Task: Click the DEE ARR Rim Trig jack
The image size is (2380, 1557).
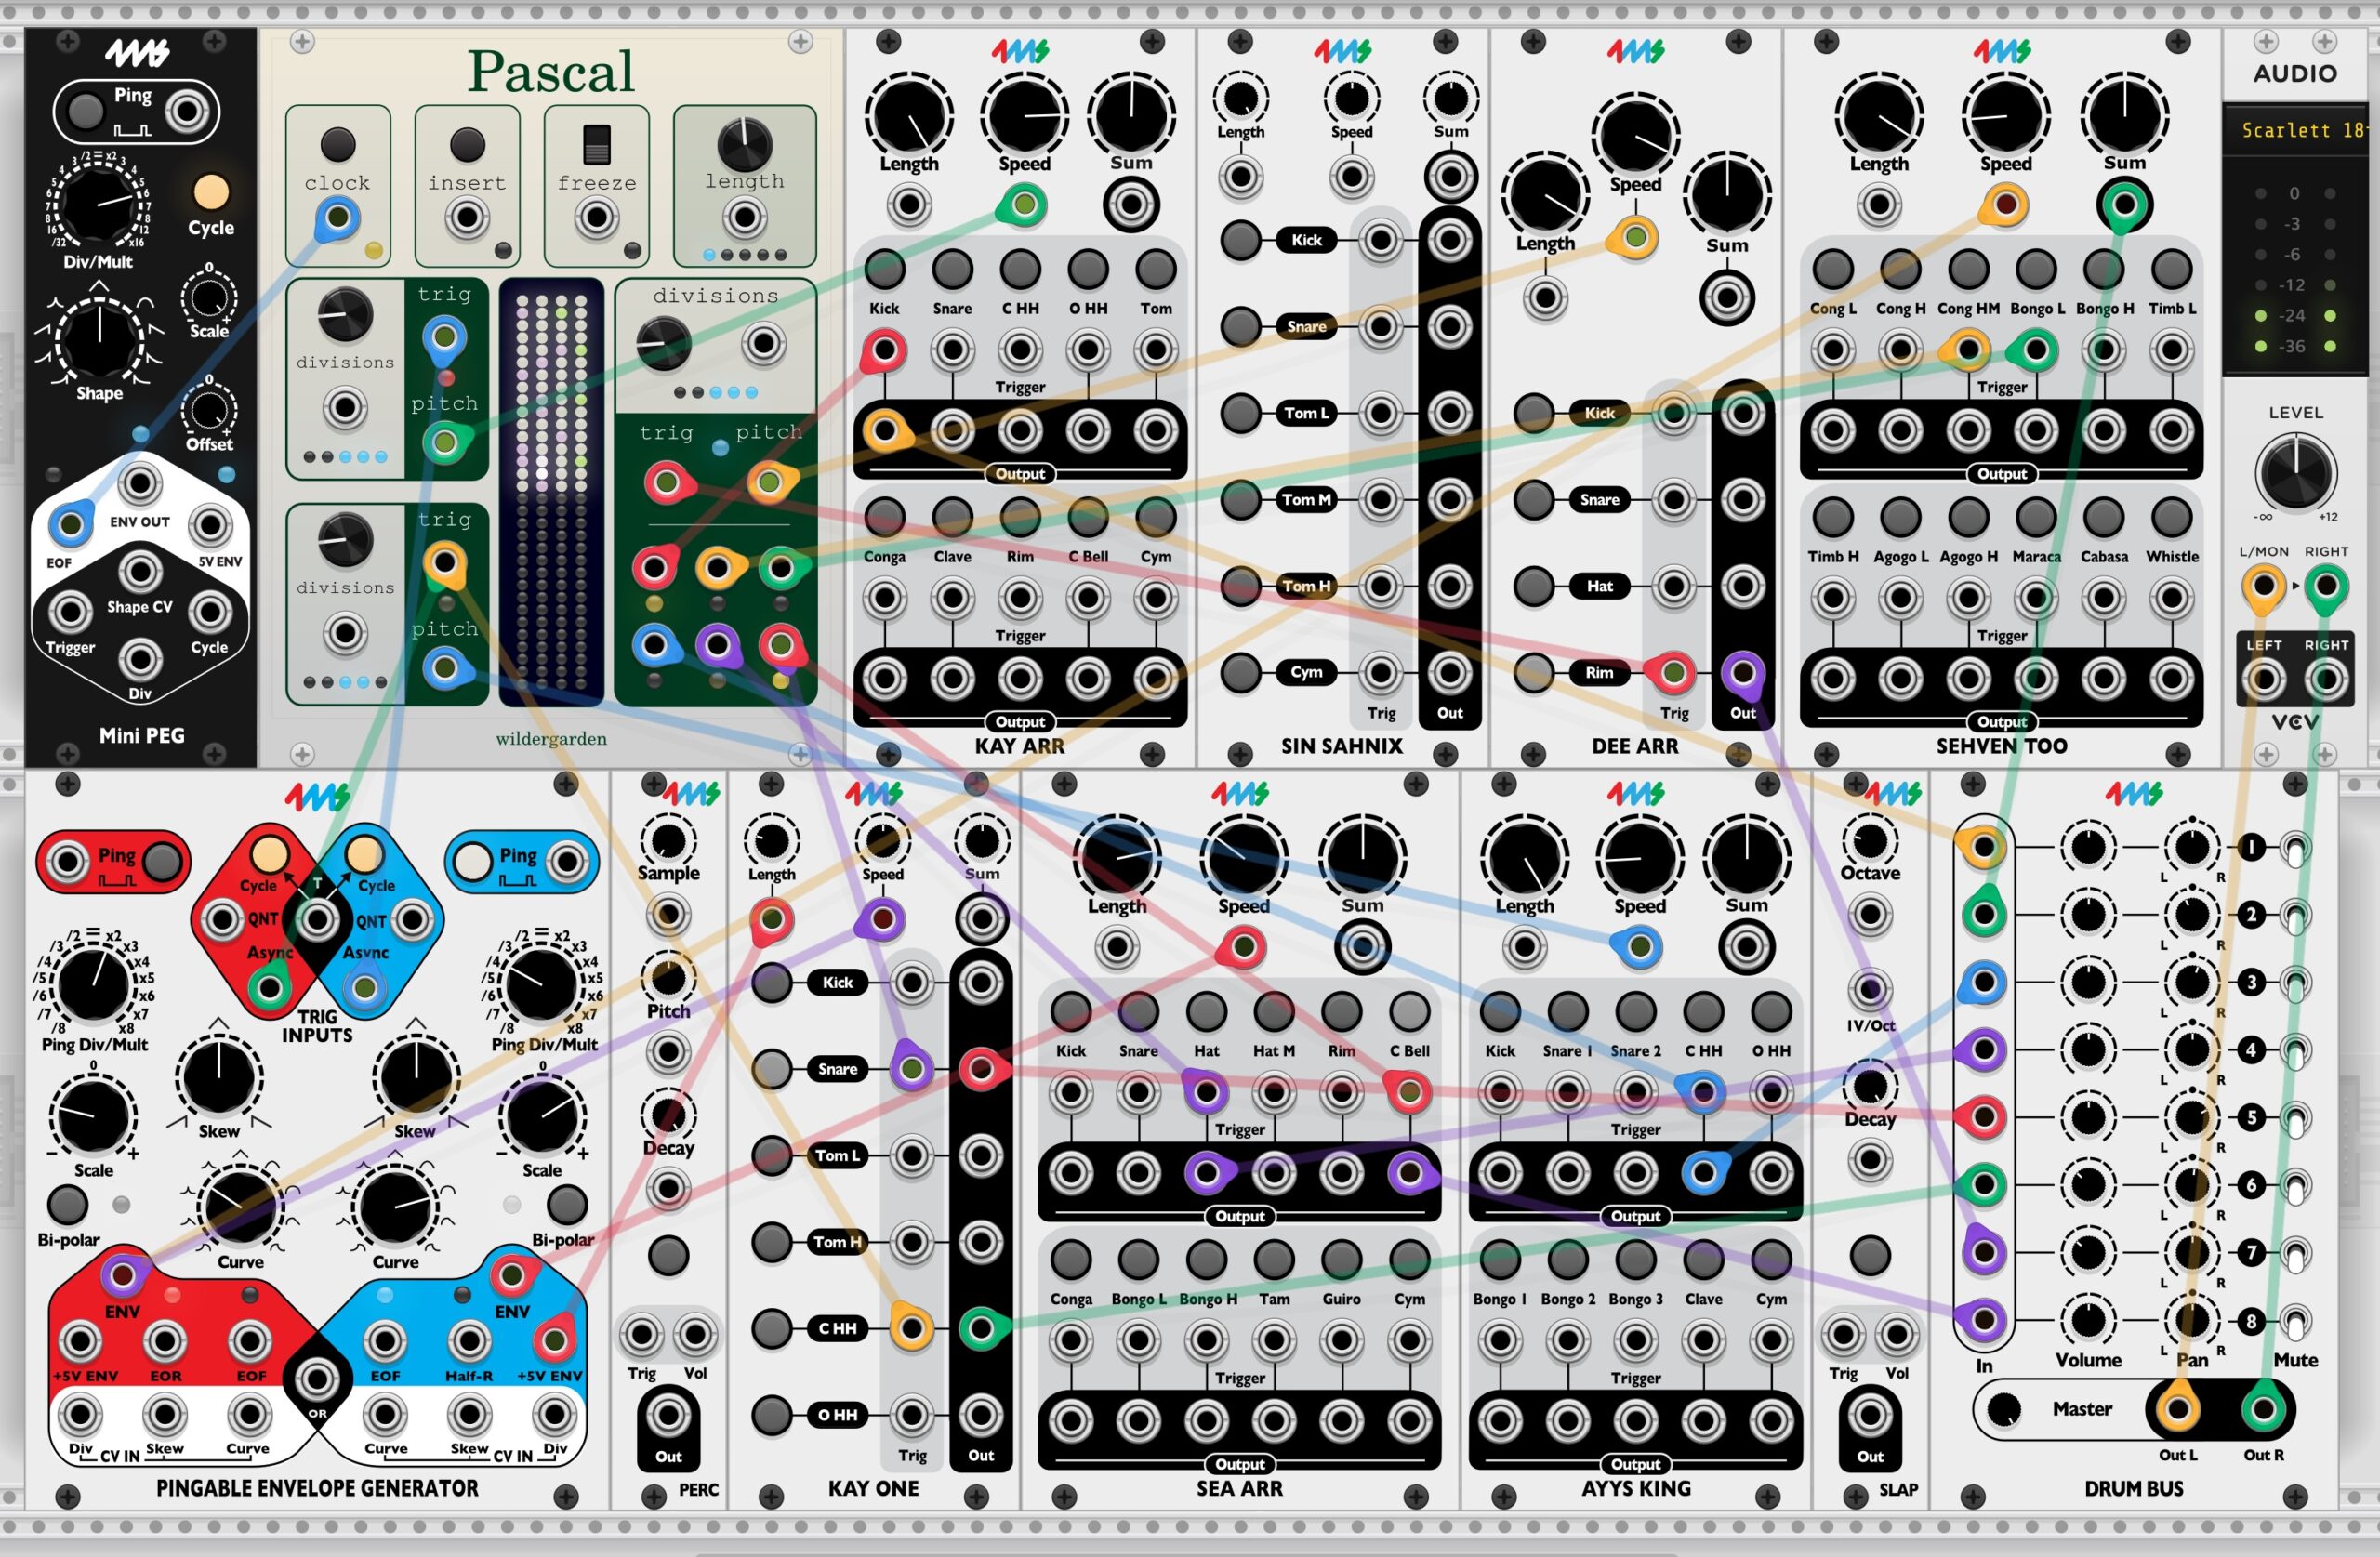Action: click(x=1673, y=673)
